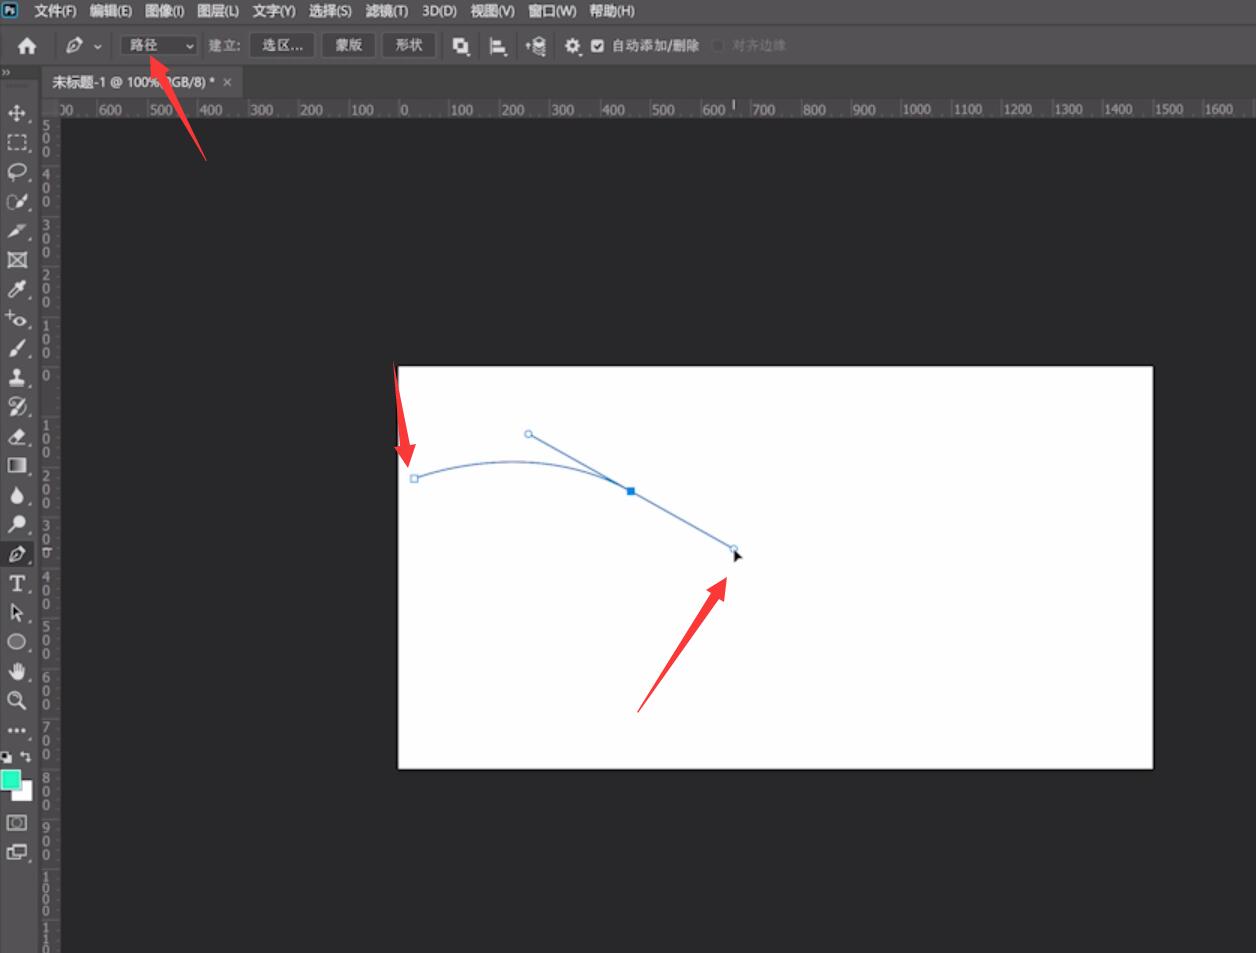Swap foreground and background colors

26,757
